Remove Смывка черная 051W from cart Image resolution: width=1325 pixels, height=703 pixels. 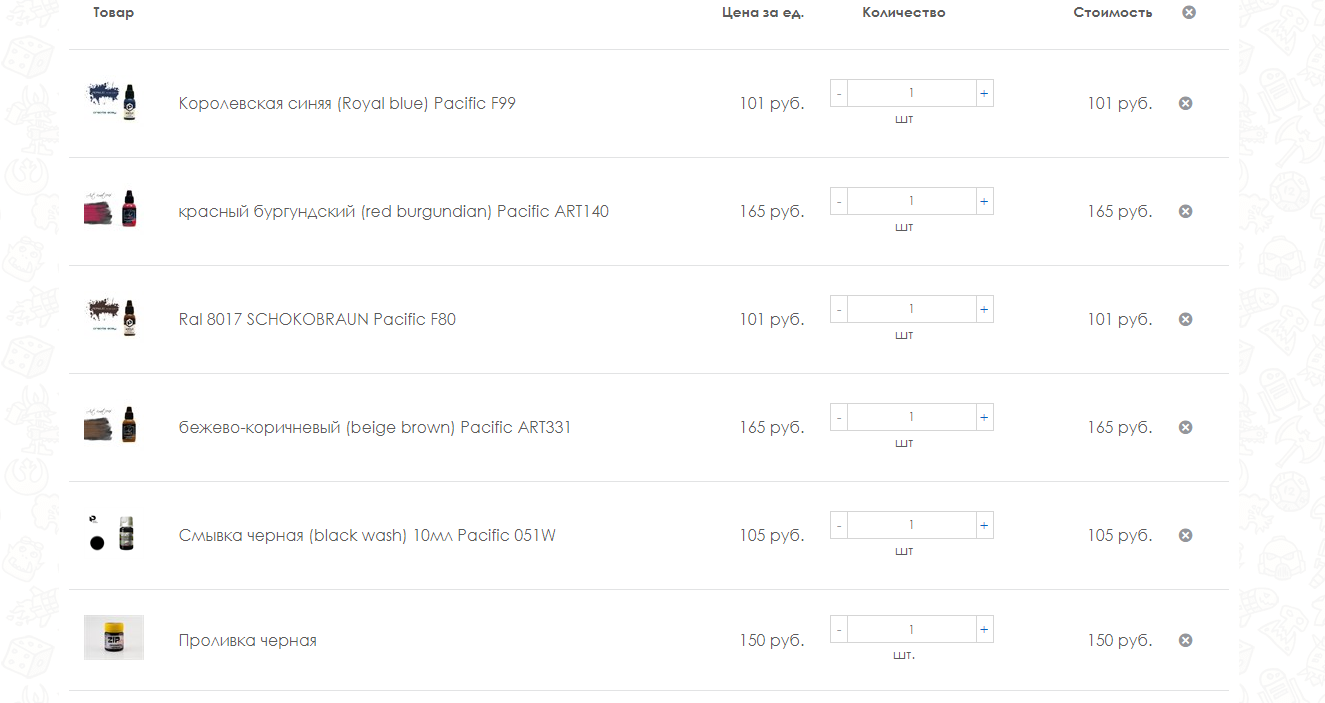[x=1186, y=535]
